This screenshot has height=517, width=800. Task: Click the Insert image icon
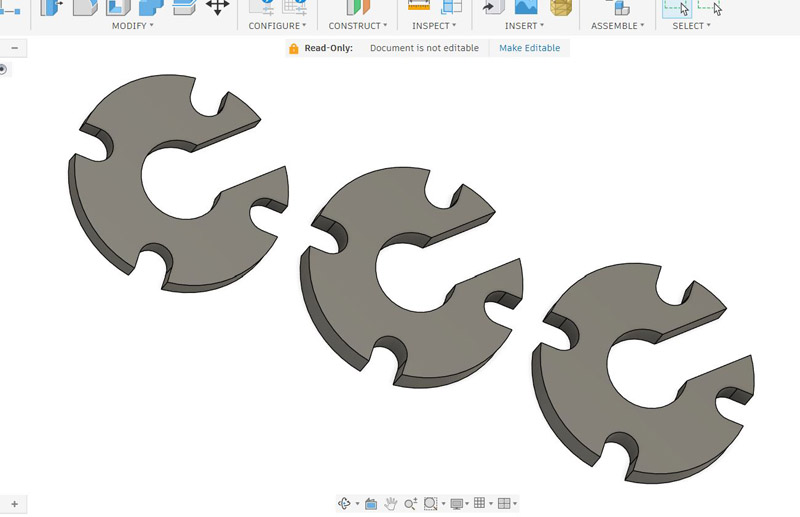[x=525, y=7]
